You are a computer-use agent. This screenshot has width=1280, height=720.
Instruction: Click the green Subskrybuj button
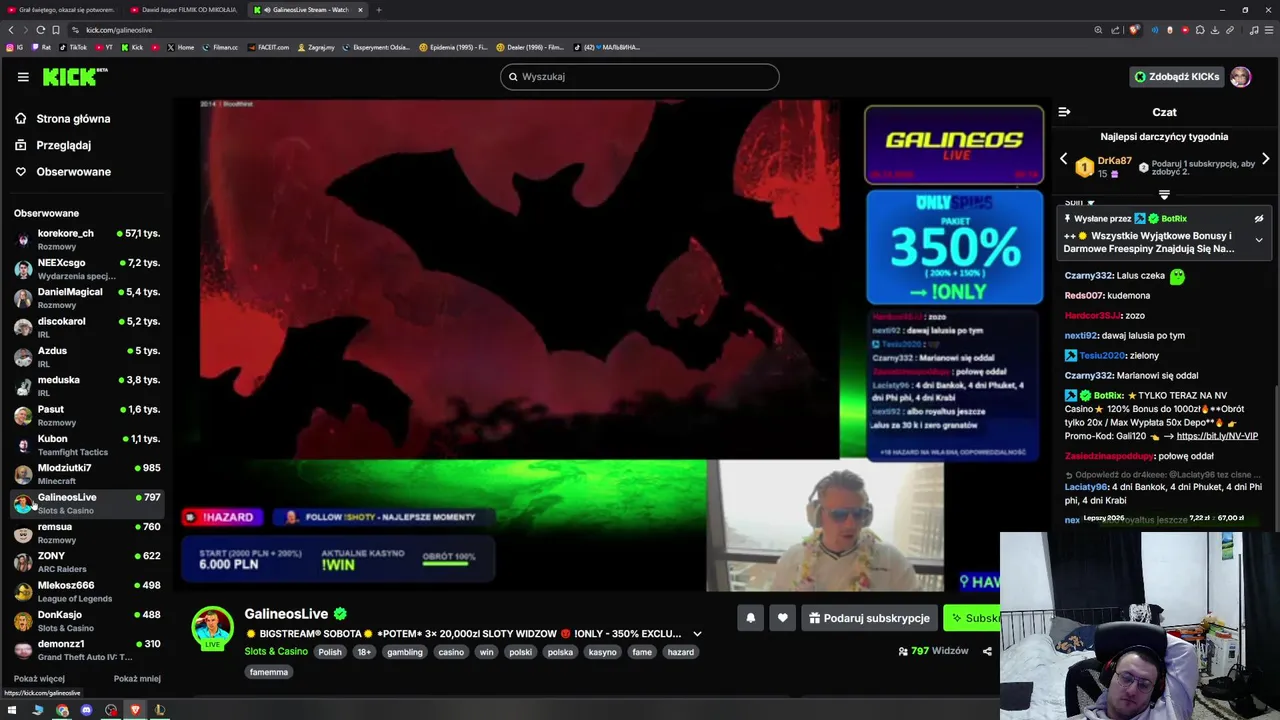[972, 618]
